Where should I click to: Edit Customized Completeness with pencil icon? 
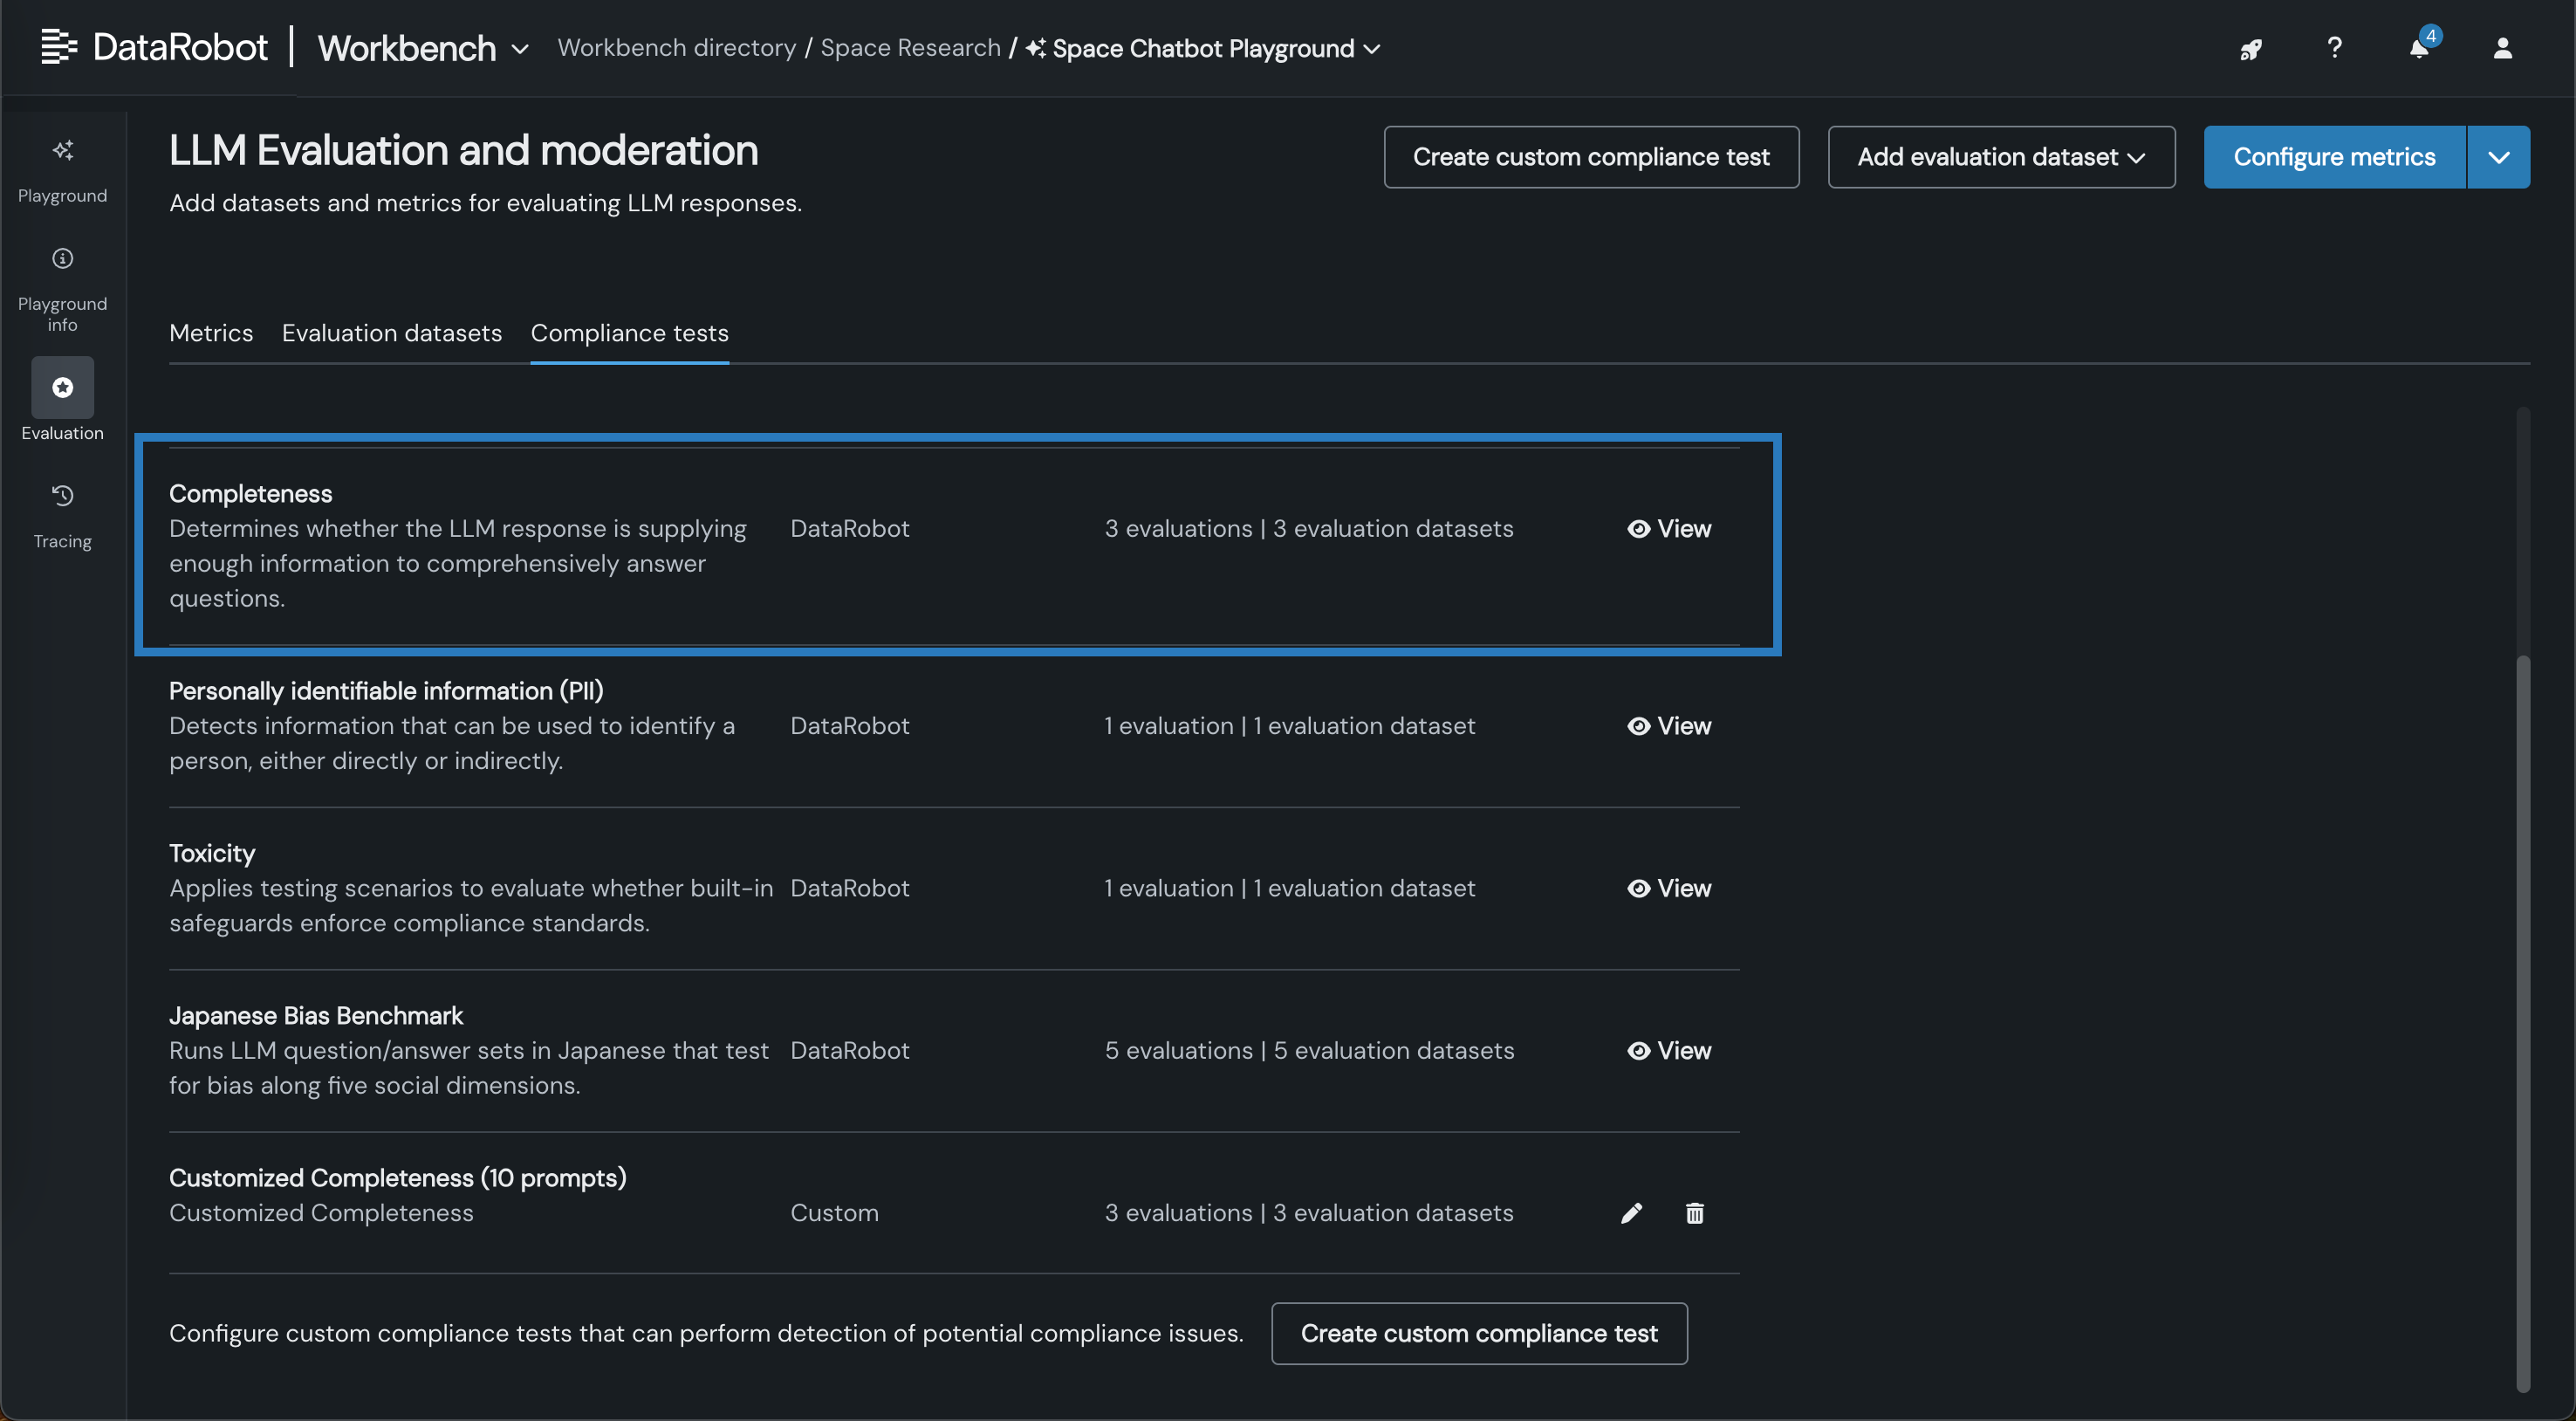point(1631,1213)
